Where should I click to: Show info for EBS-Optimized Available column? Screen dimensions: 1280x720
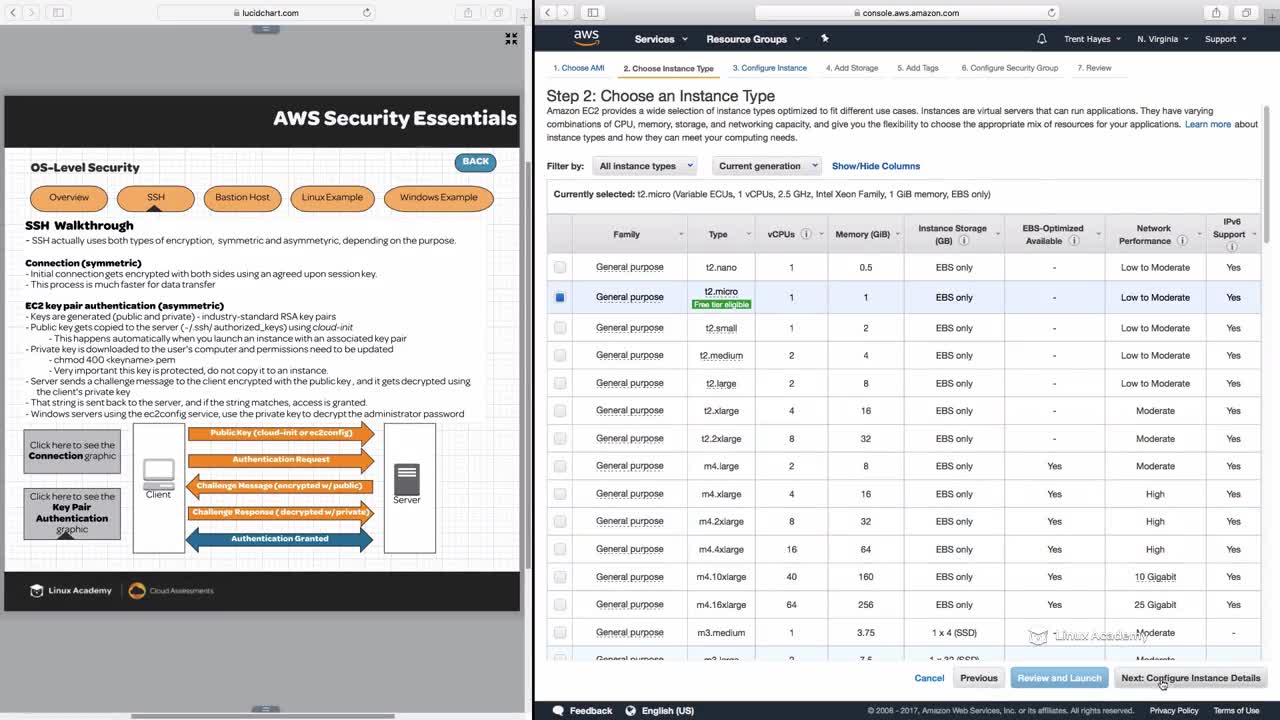1074,241
